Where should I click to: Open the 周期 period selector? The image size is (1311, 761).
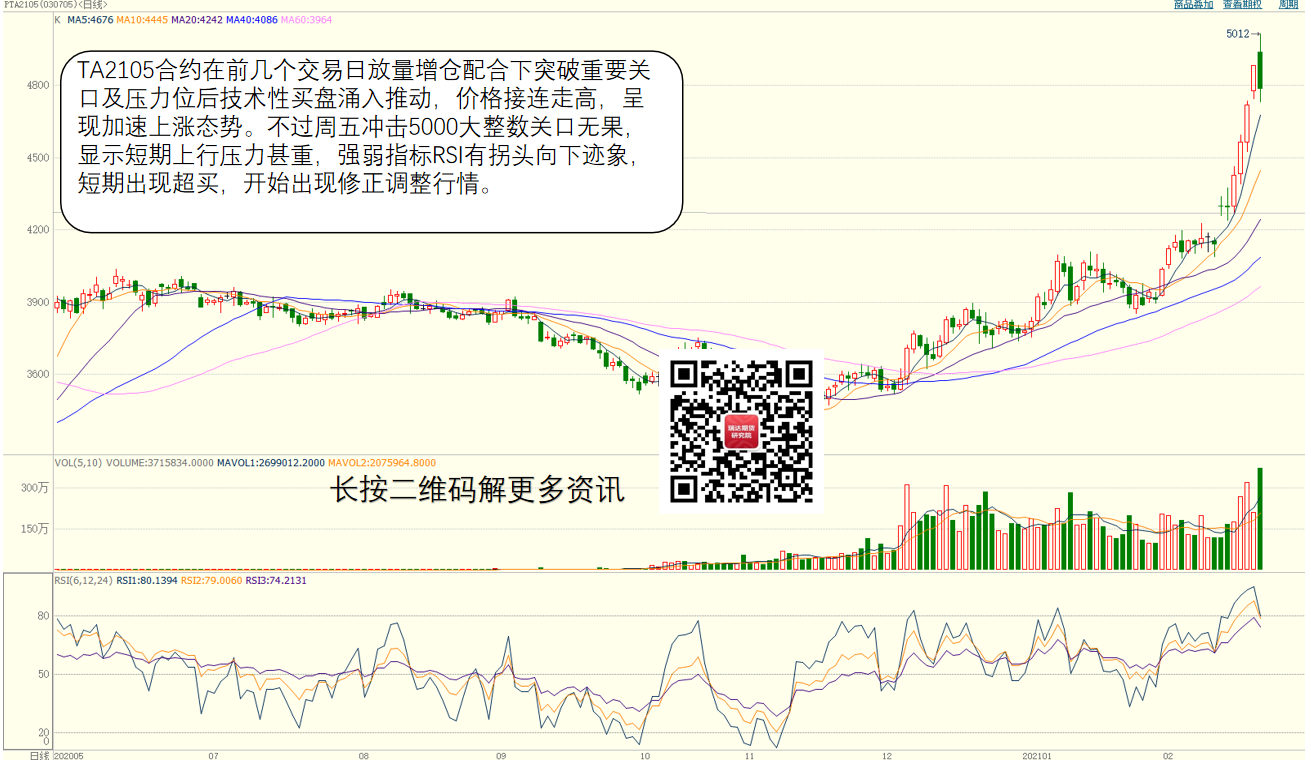[x=1288, y=5]
